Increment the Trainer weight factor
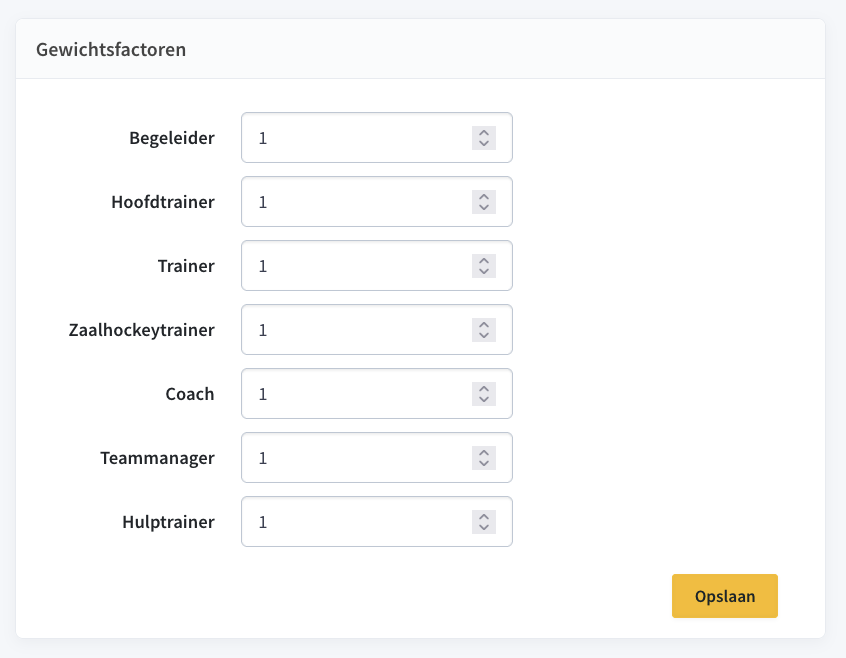This screenshot has width=846, height=658. pyautogui.click(x=484, y=260)
